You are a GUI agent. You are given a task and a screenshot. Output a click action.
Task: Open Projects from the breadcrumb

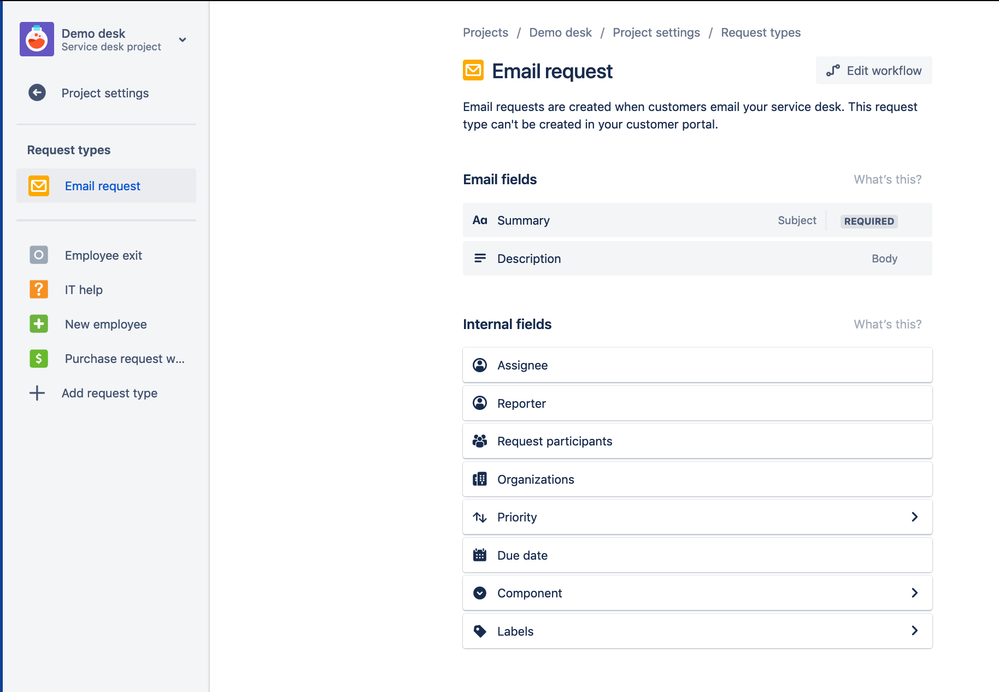(x=485, y=32)
